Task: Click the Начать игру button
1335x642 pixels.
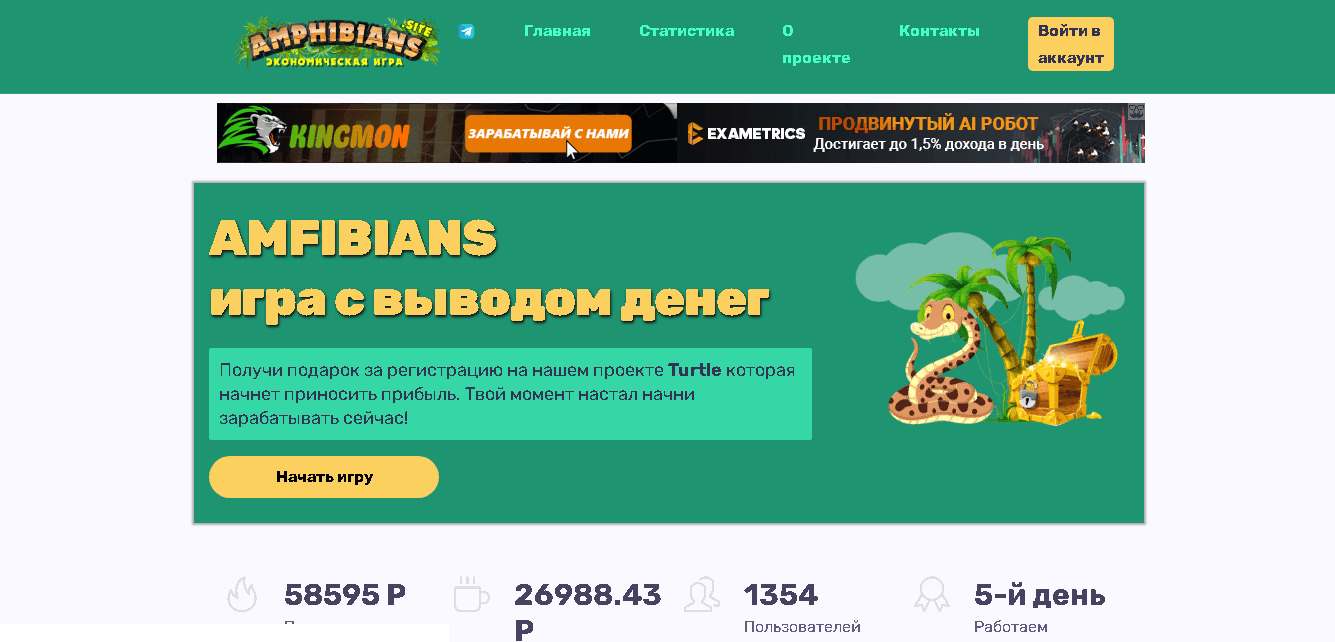Action: point(324,477)
